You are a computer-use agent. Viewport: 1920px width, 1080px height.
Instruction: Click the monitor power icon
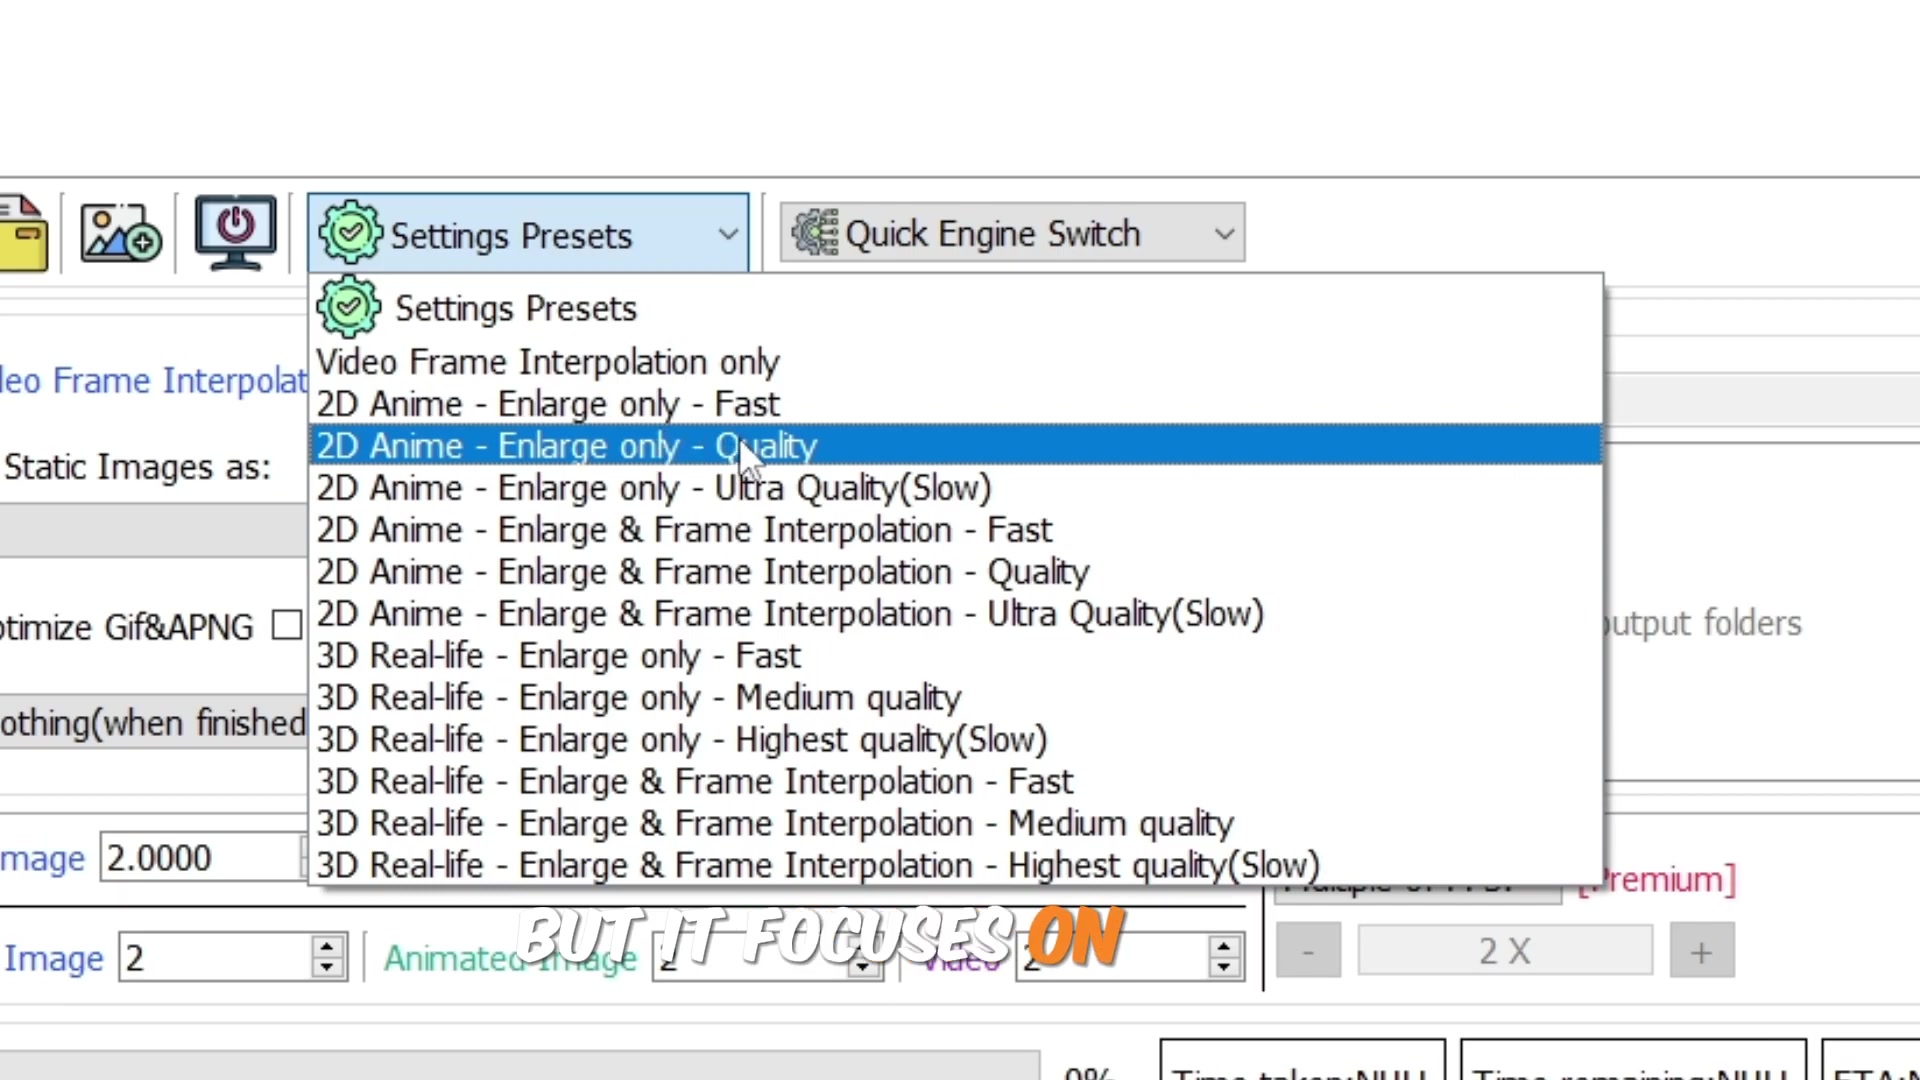coord(235,232)
